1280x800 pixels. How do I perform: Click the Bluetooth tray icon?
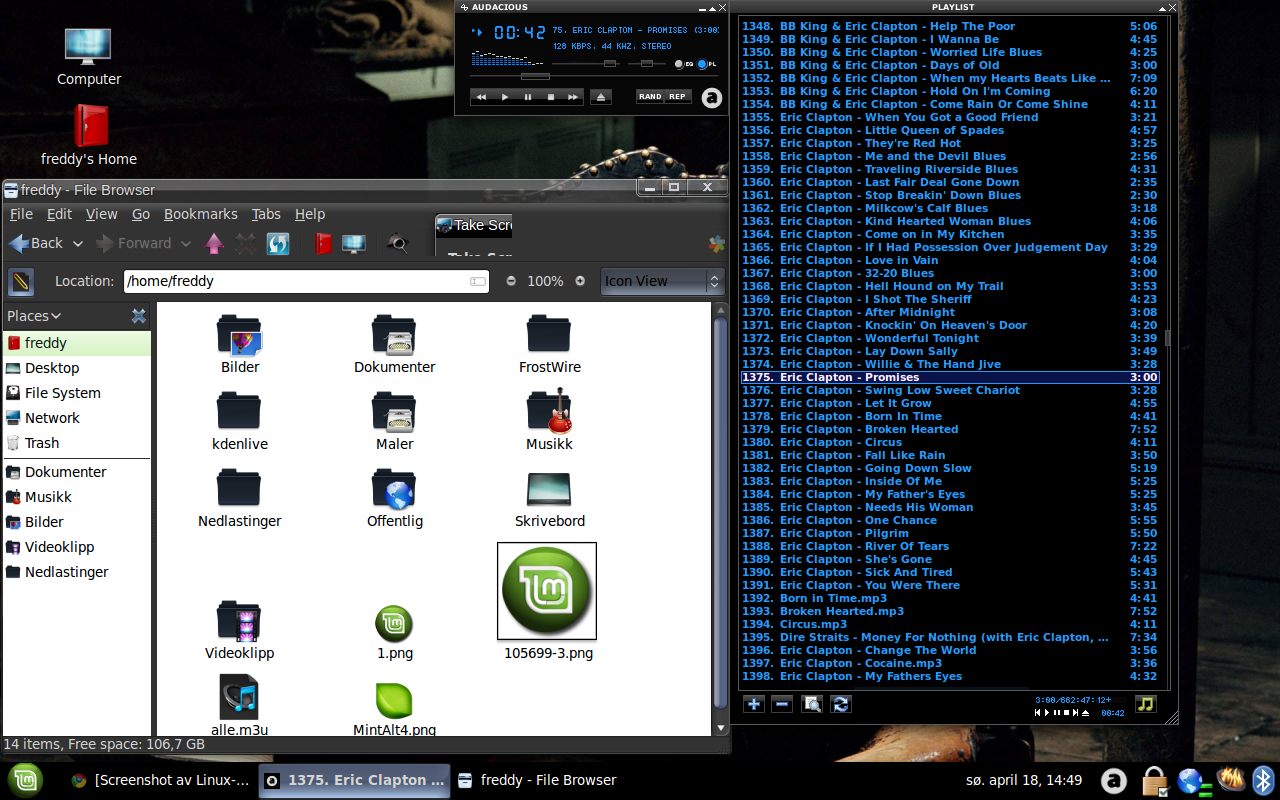tap(1264, 780)
